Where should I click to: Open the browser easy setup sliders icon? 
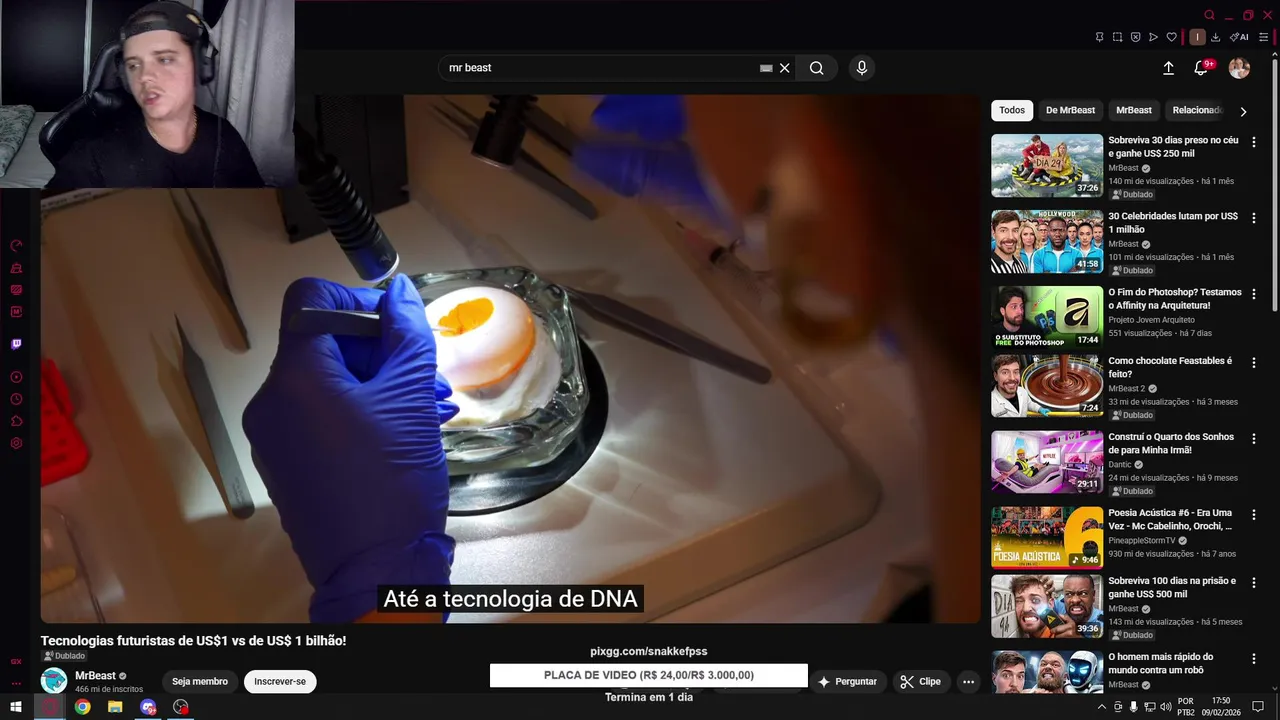(x=1264, y=37)
